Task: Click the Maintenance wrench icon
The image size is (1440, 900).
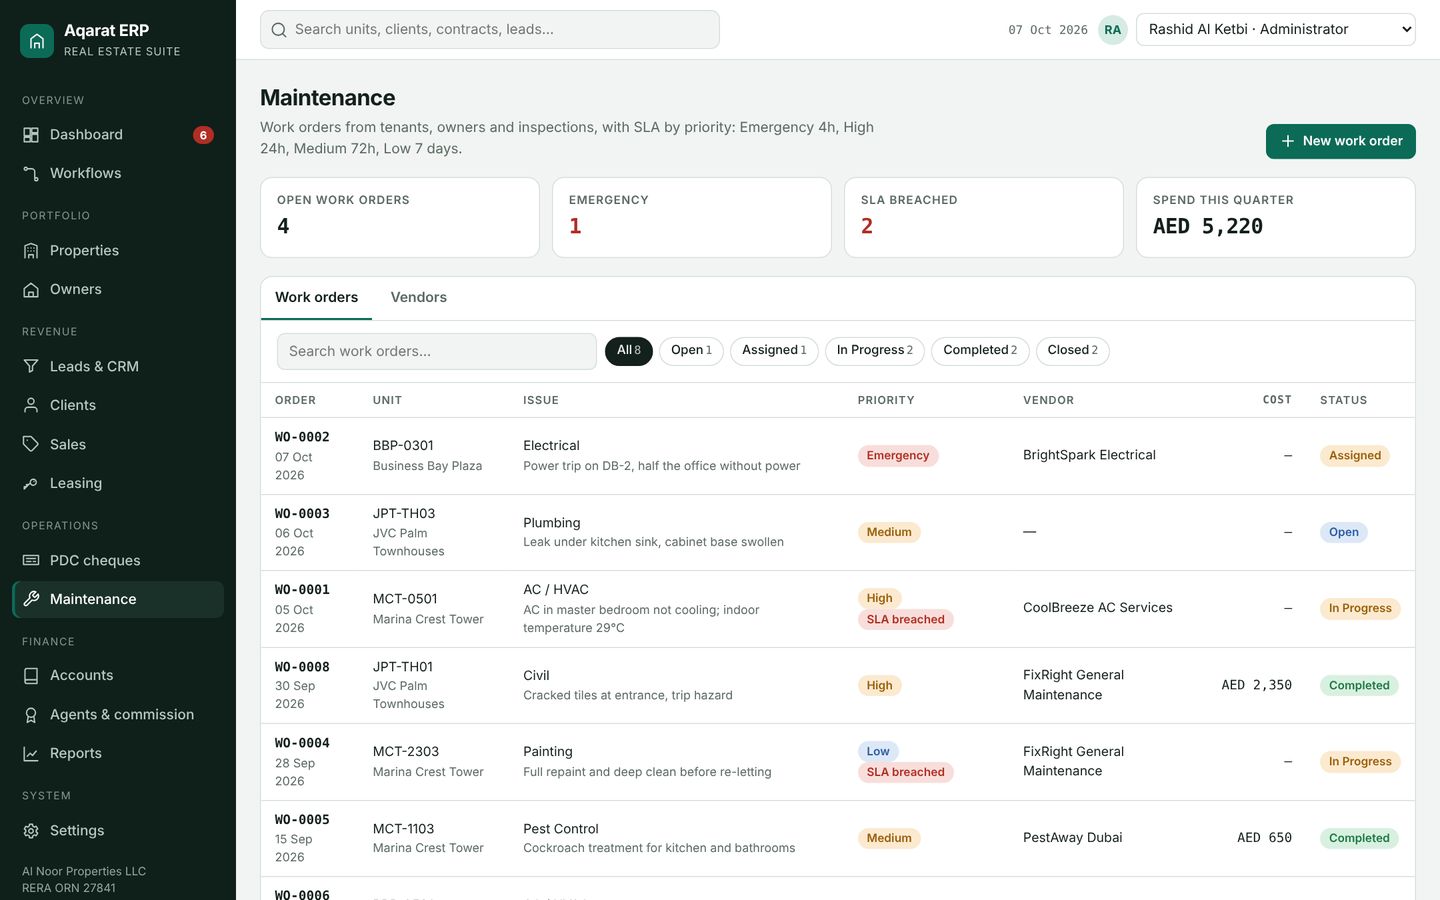Action: tap(31, 599)
